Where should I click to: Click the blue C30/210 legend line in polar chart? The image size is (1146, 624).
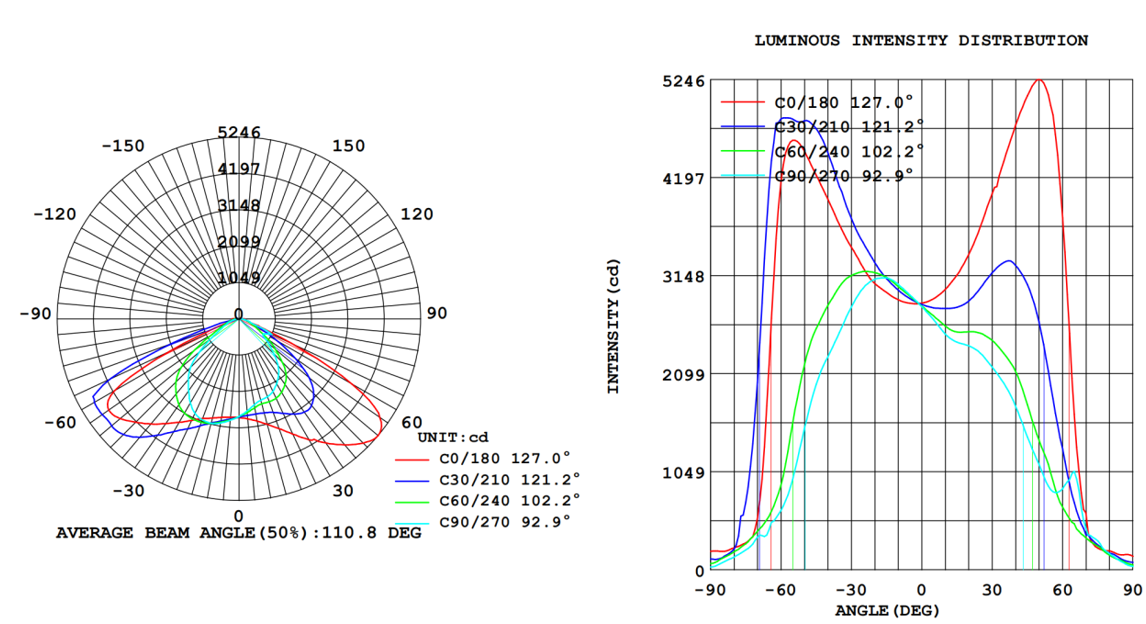coord(414,481)
